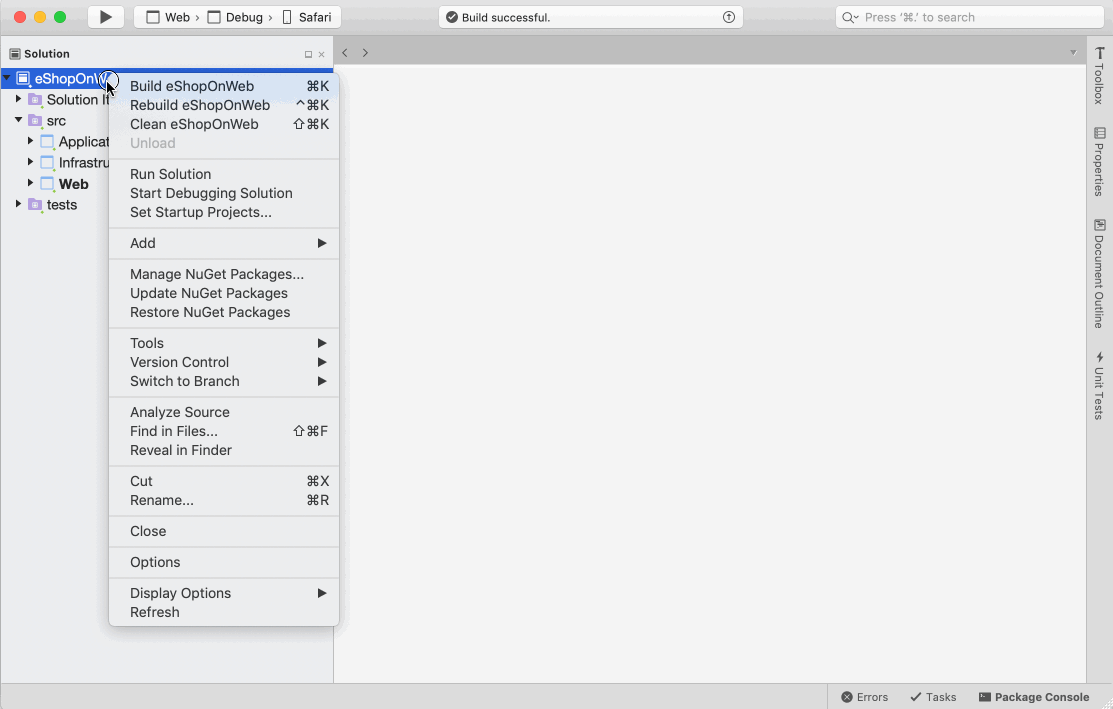Image resolution: width=1113 pixels, height=709 pixels.
Task: Click the src folder icon
Action: point(35,121)
